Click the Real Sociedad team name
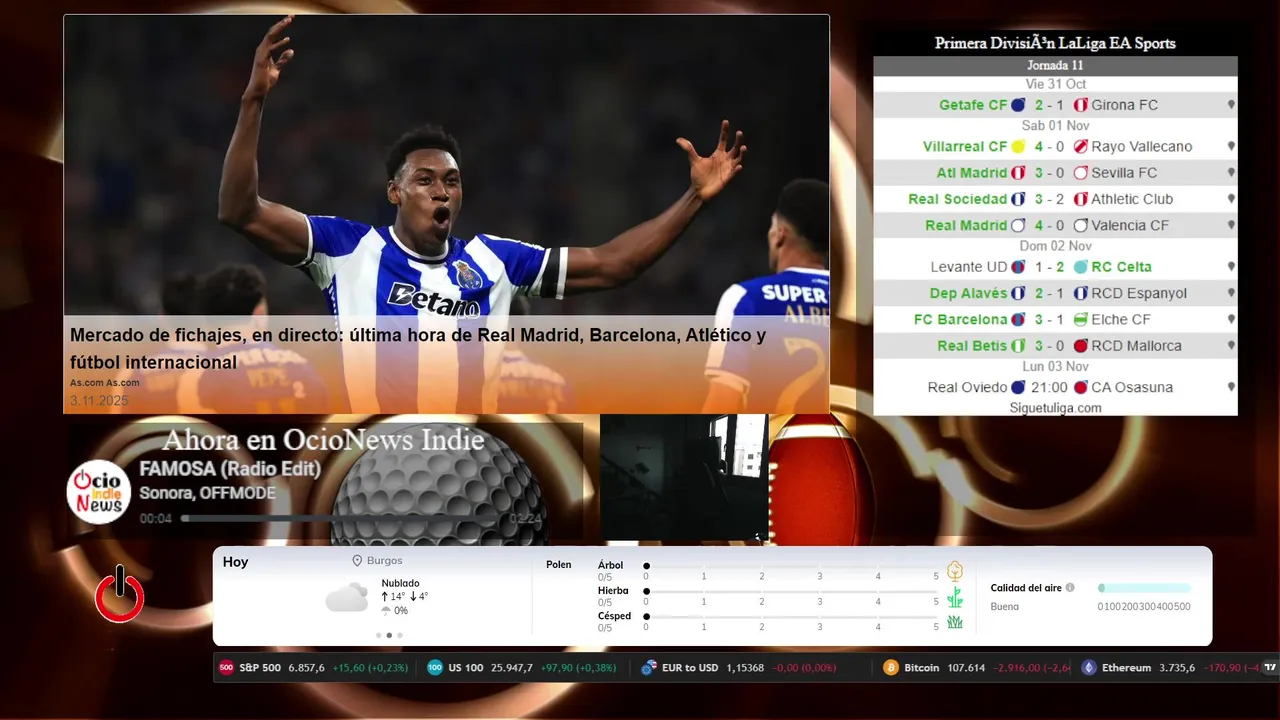 pos(957,199)
